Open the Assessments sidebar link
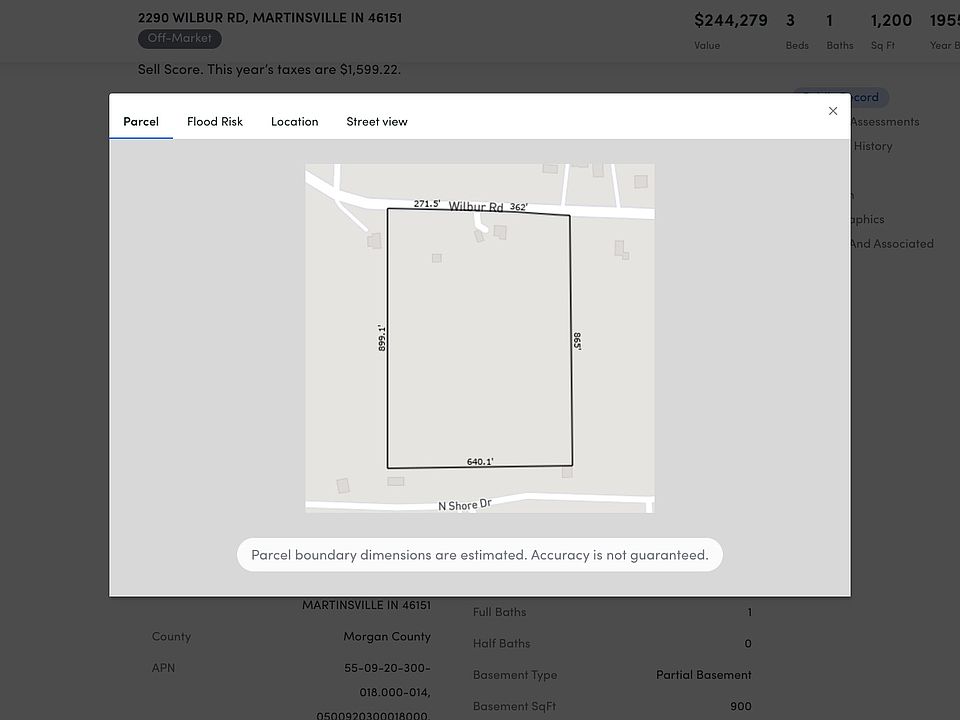Screen dimensions: 960x720 [x=884, y=121]
